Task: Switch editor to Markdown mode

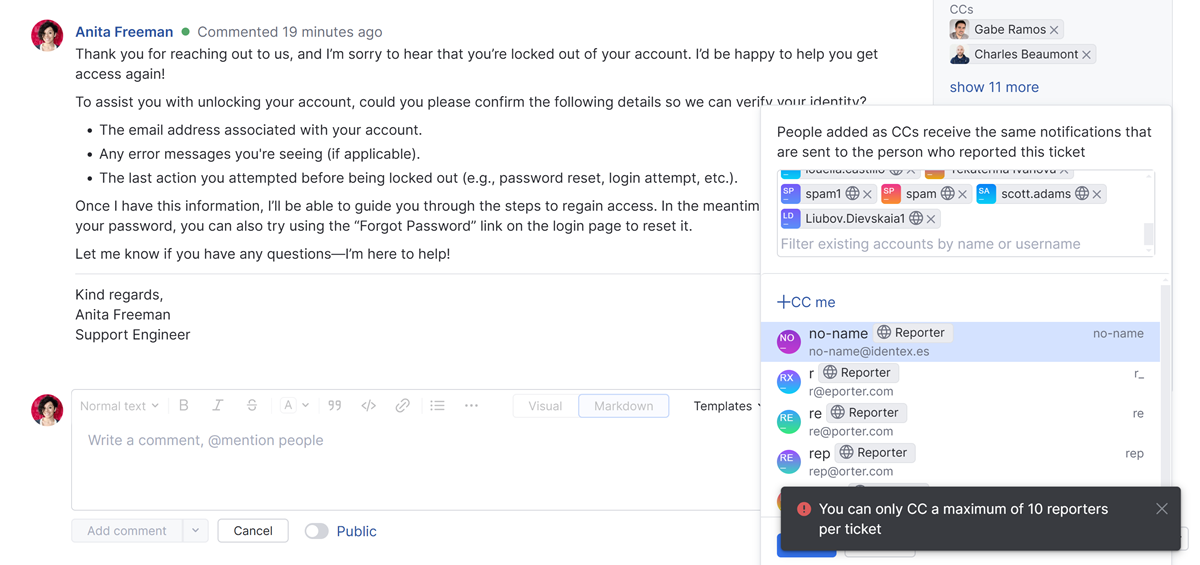Action: tap(623, 406)
